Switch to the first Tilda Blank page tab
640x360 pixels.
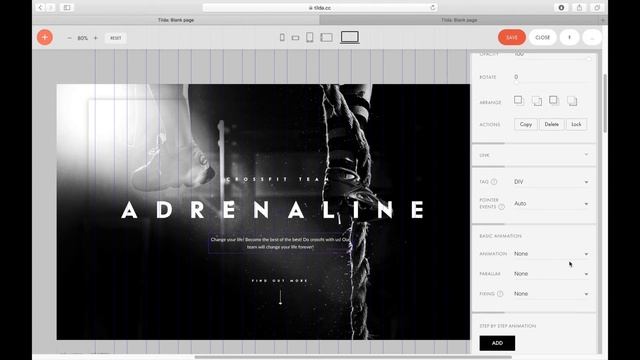pos(176,20)
